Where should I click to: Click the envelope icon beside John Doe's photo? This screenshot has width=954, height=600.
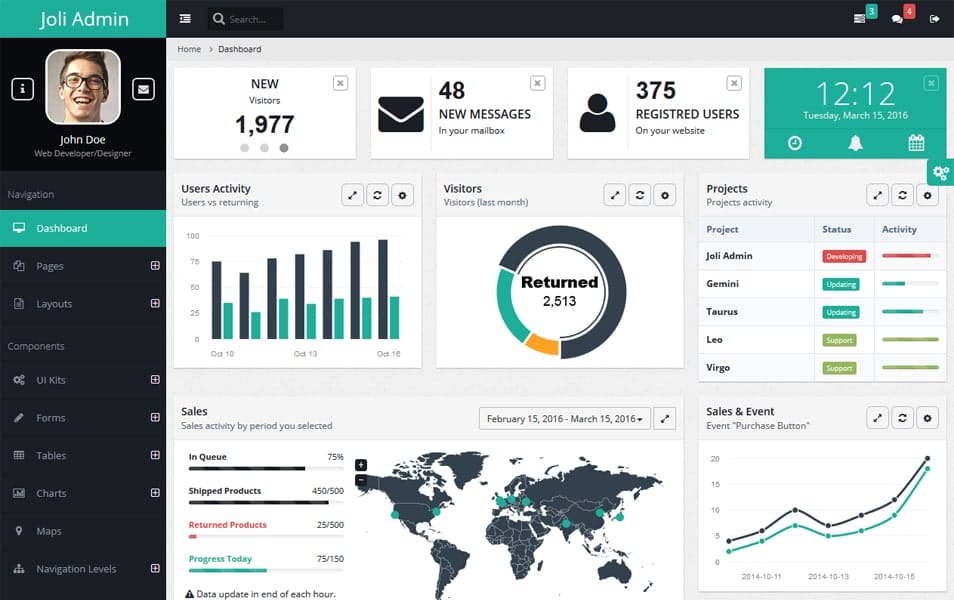(143, 88)
